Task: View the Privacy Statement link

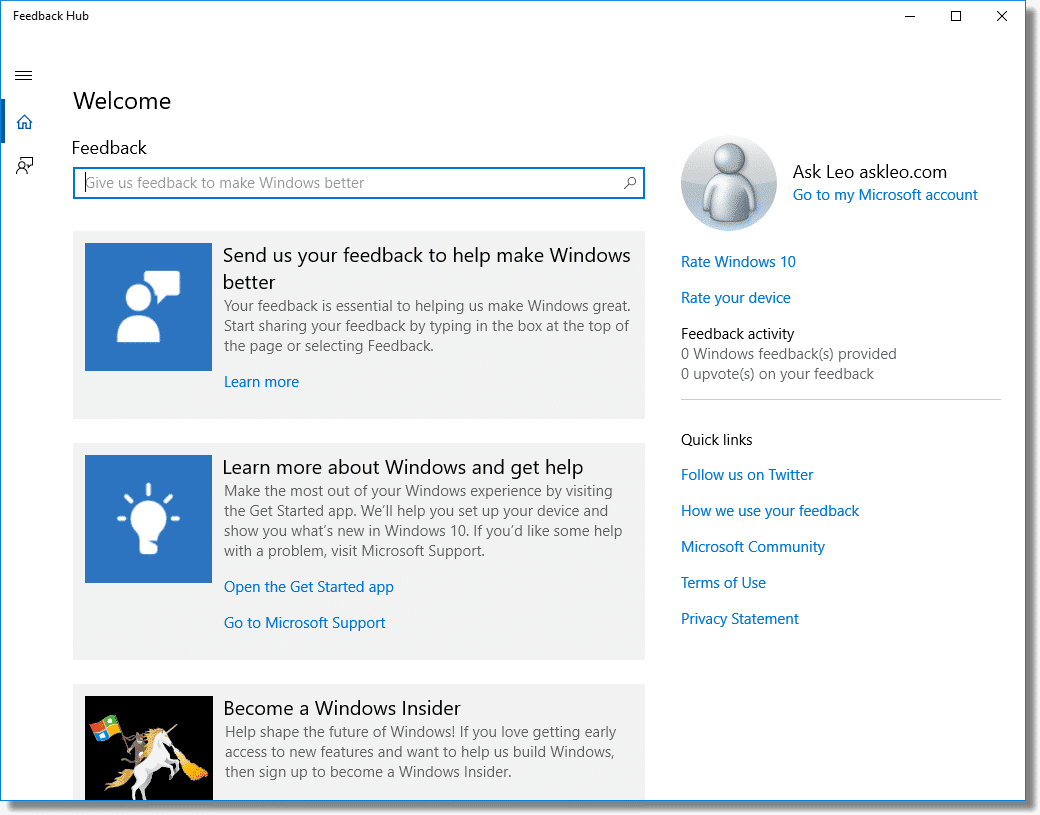Action: tap(740, 619)
